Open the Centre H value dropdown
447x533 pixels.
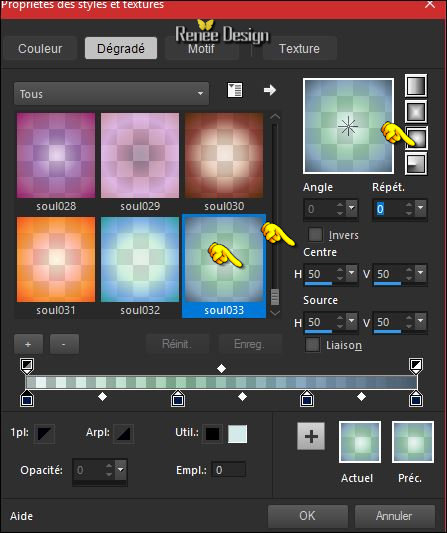click(x=351, y=273)
